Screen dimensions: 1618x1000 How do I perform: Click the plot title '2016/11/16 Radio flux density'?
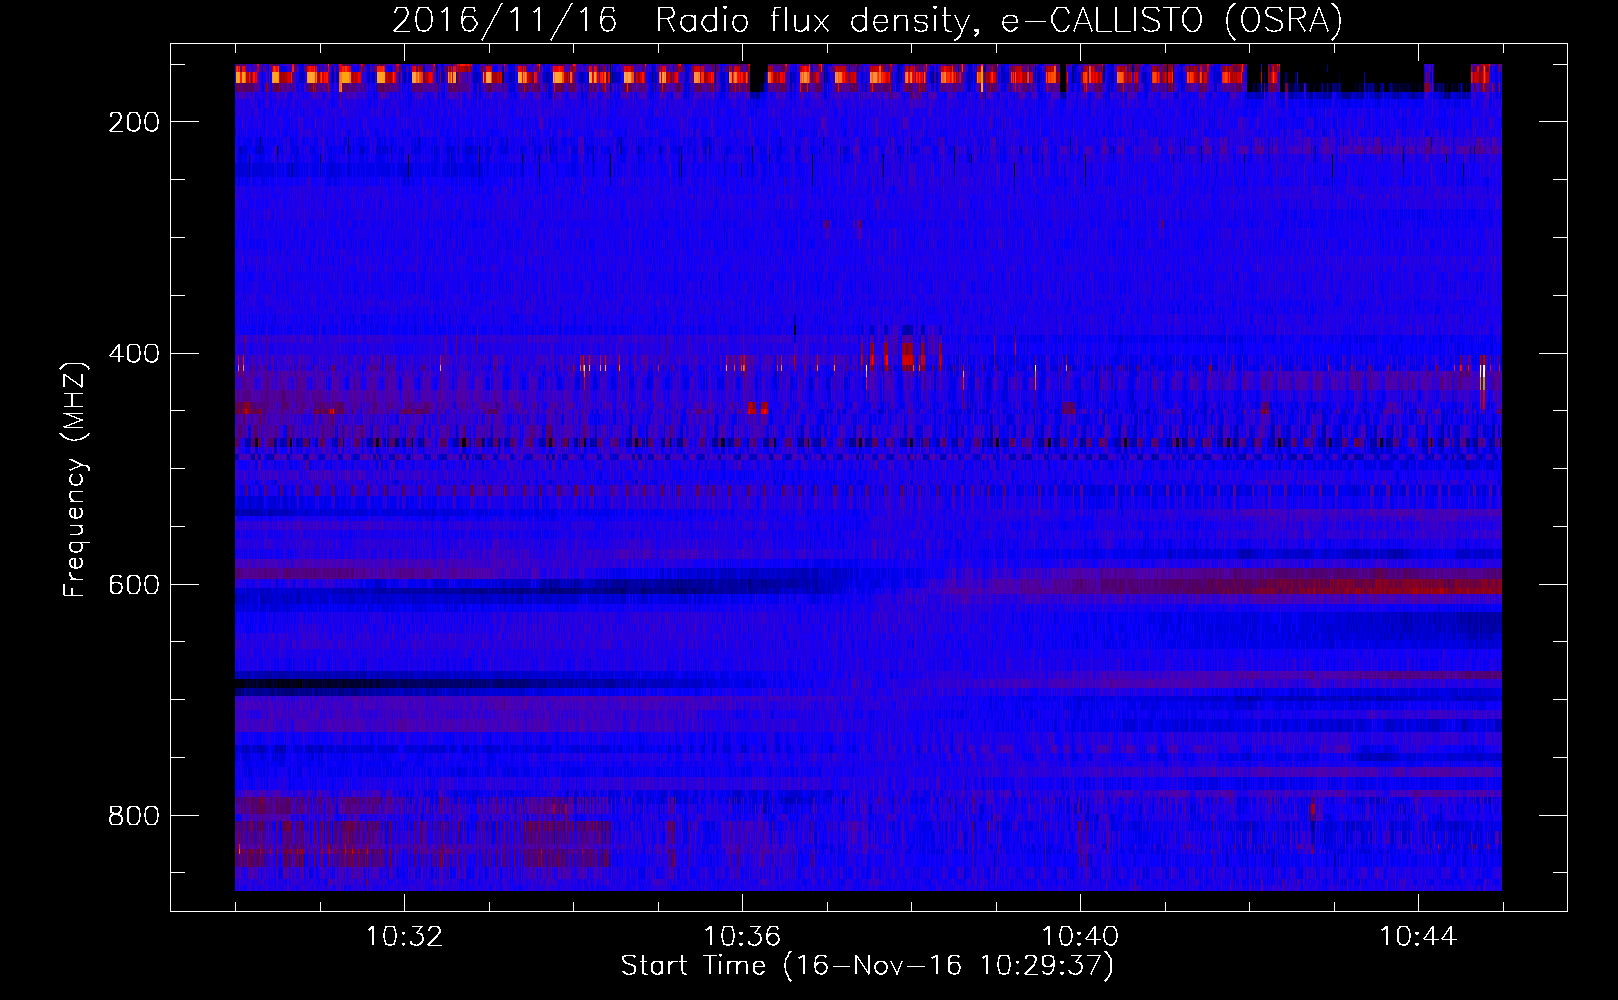click(681, 21)
